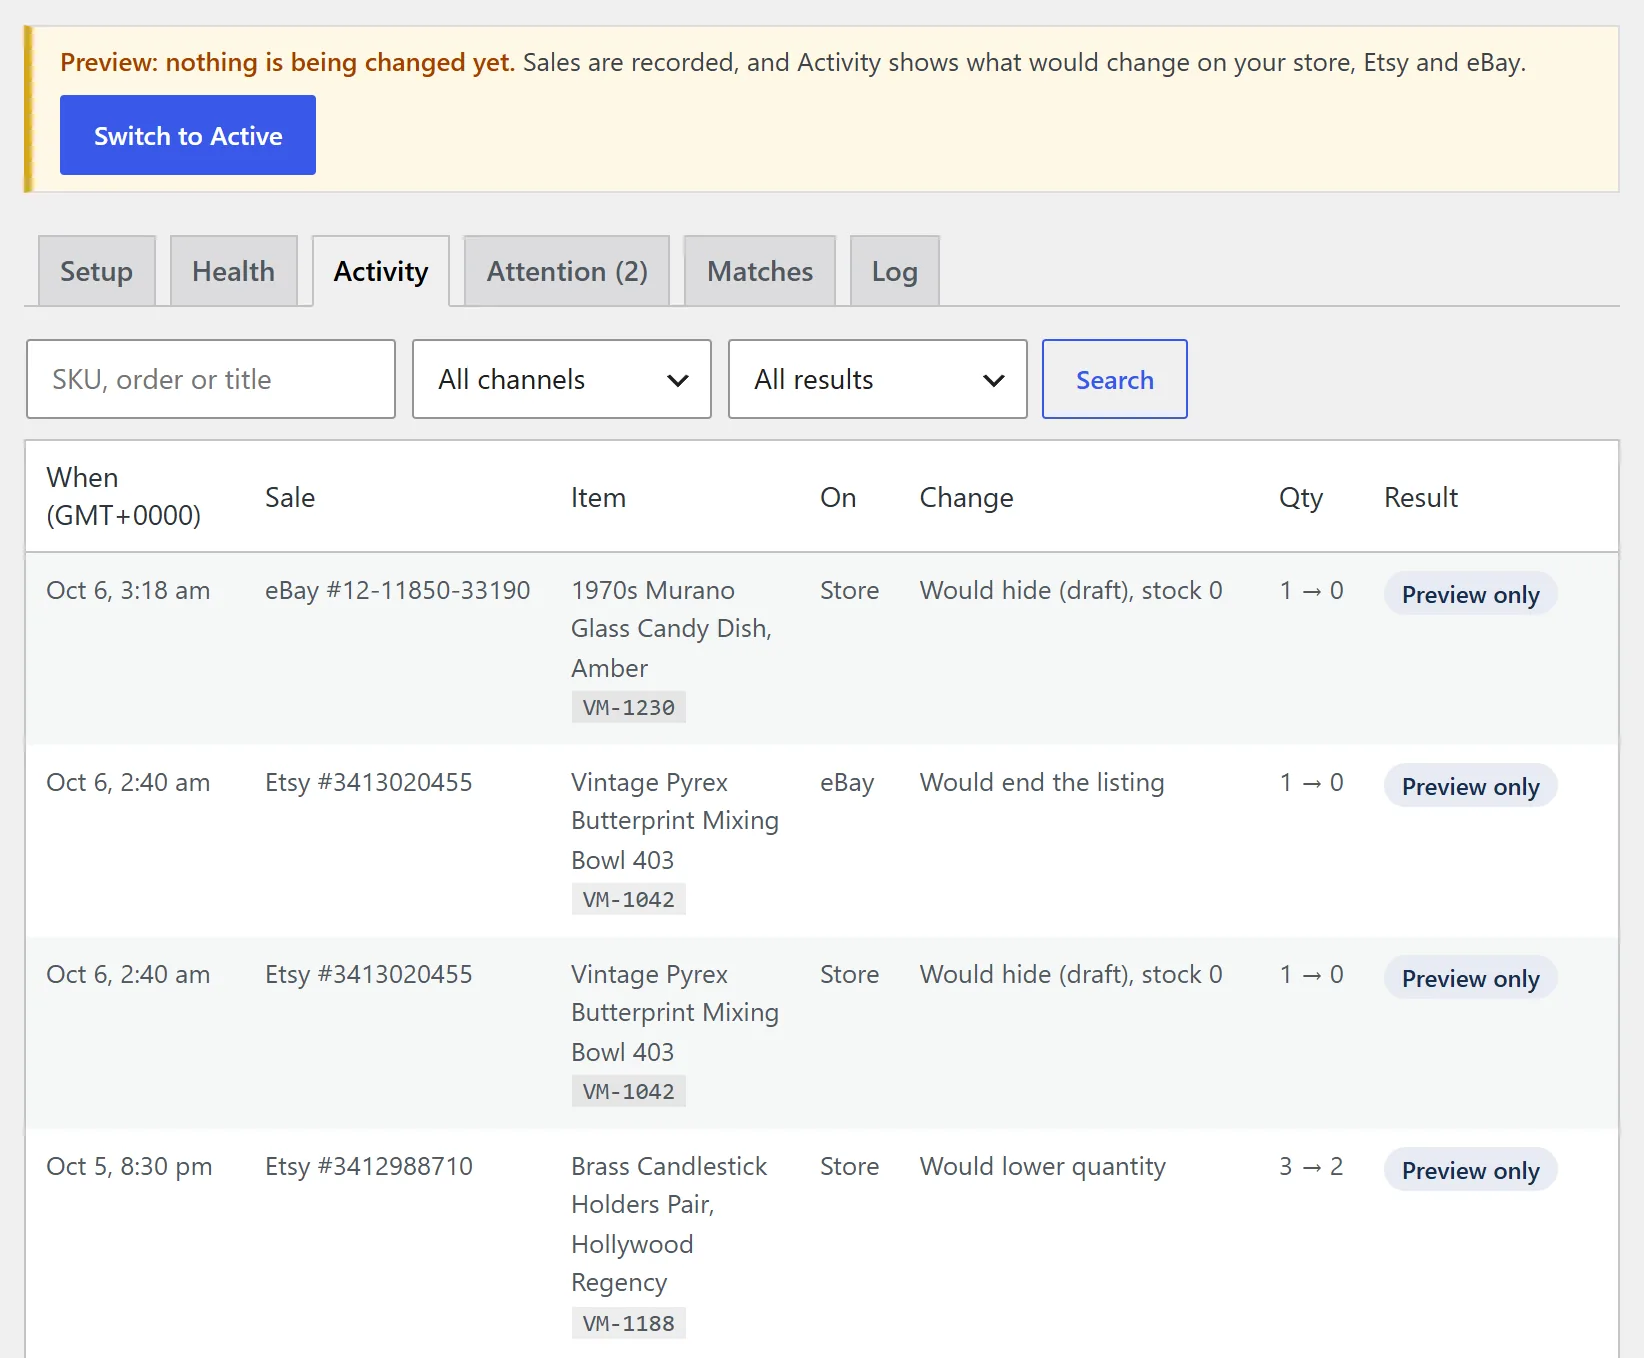Click the Search button
1644x1358 pixels.
coord(1115,379)
